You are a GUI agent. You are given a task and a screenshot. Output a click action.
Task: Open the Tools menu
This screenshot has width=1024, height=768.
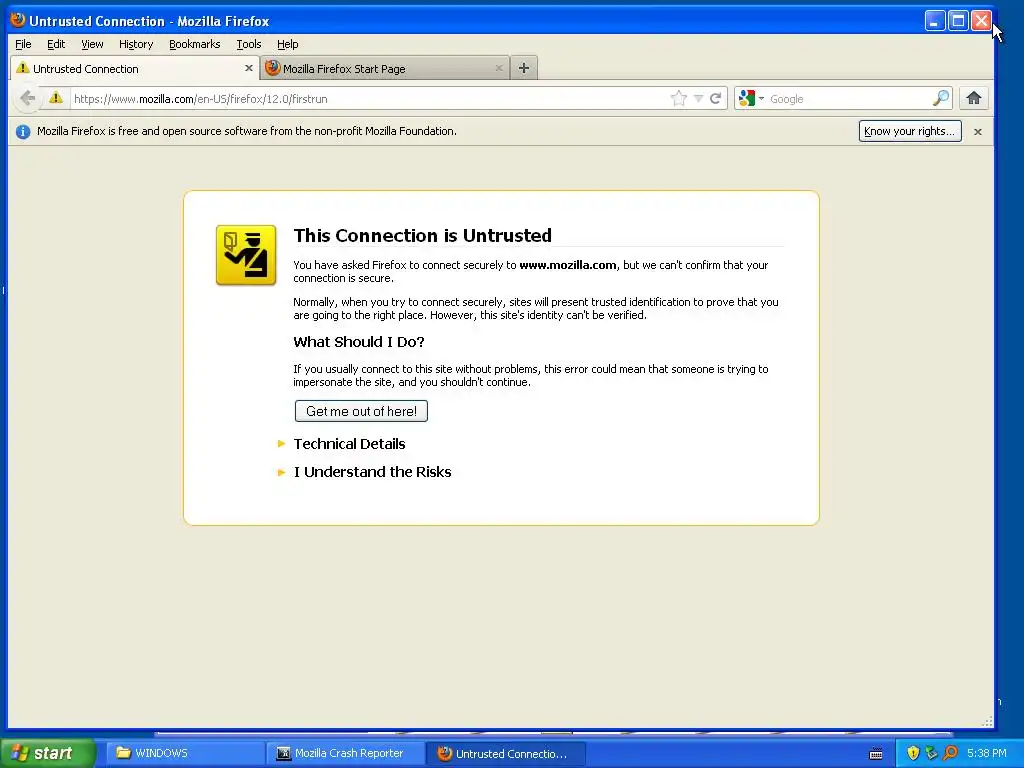249,44
